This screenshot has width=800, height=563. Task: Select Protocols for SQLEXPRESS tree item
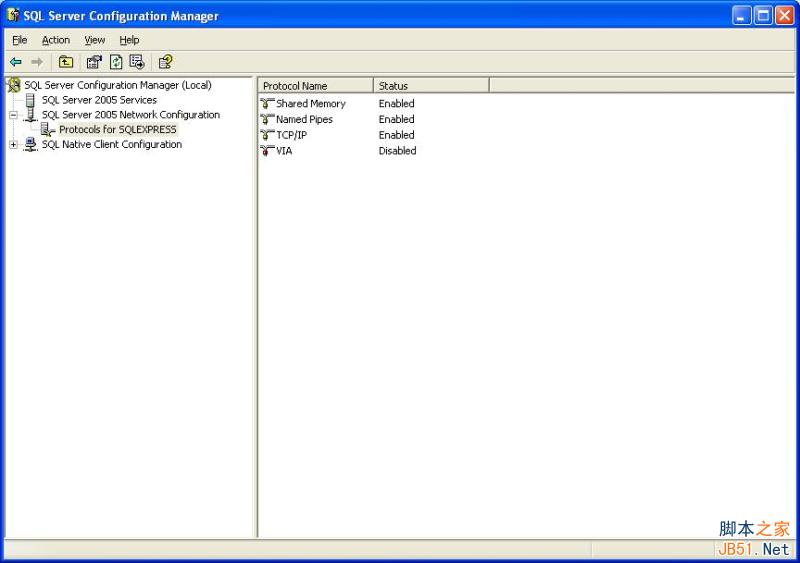[117, 130]
